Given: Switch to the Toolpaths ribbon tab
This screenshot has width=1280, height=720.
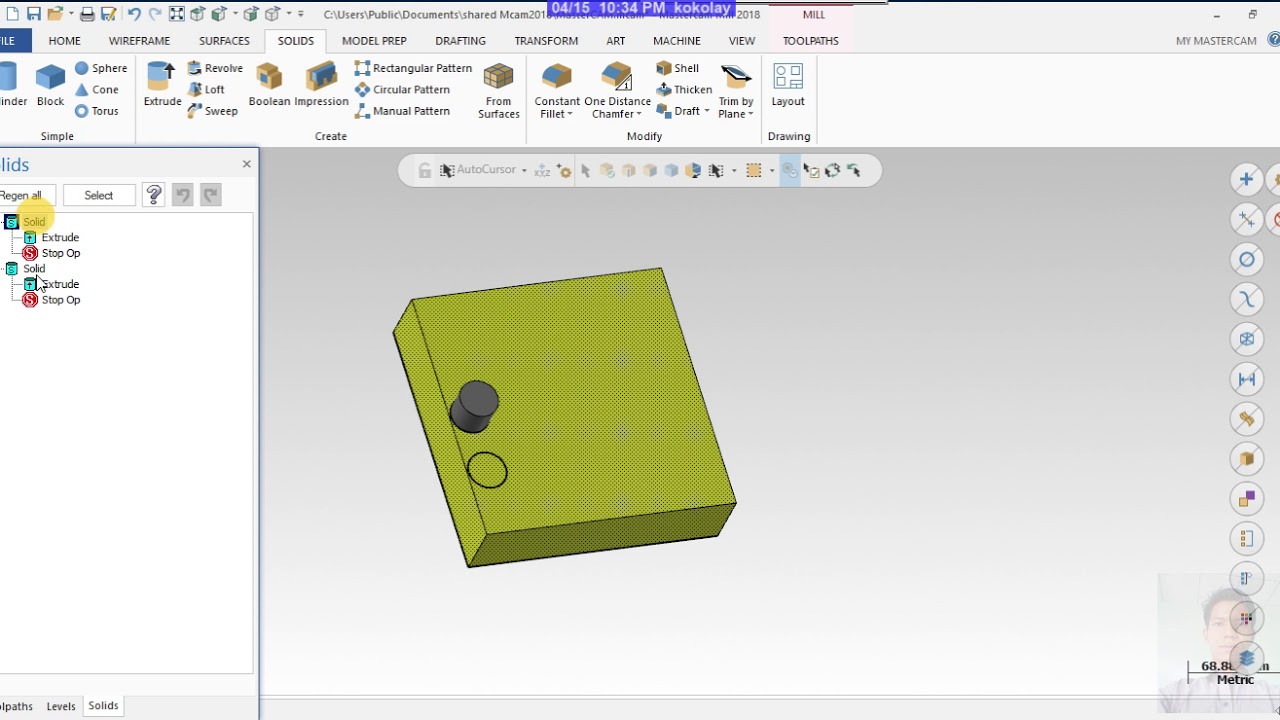Looking at the screenshot, I should [x=810, y=41].
